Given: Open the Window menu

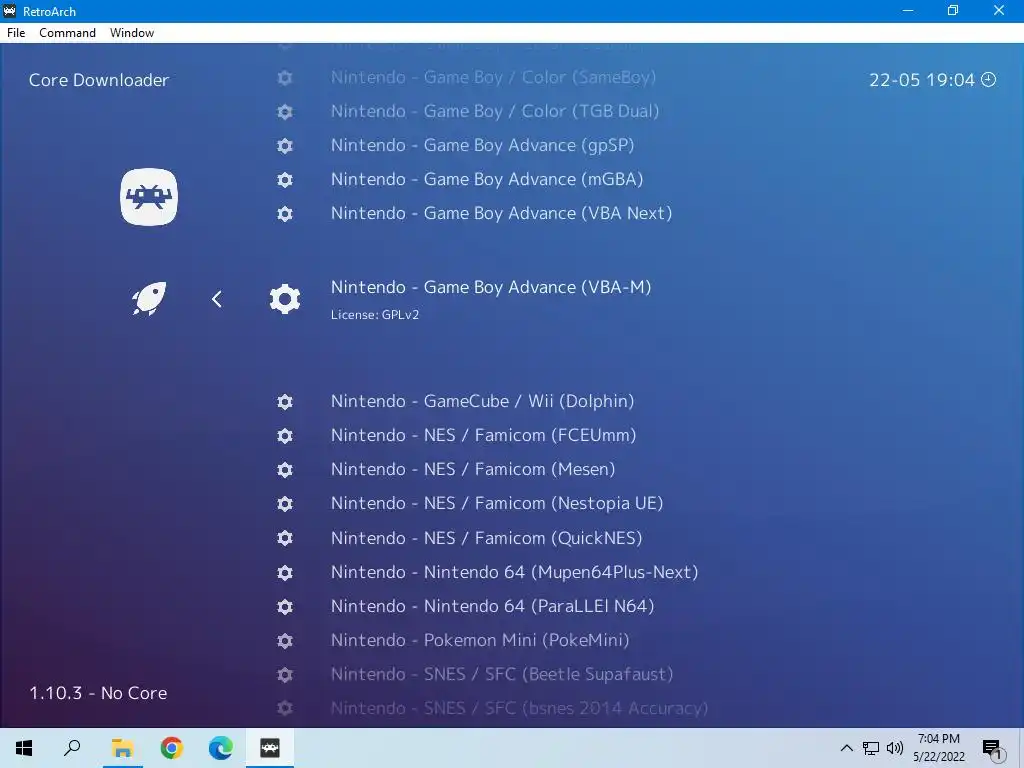Looking at the screenshot, I should coord(132,33).
